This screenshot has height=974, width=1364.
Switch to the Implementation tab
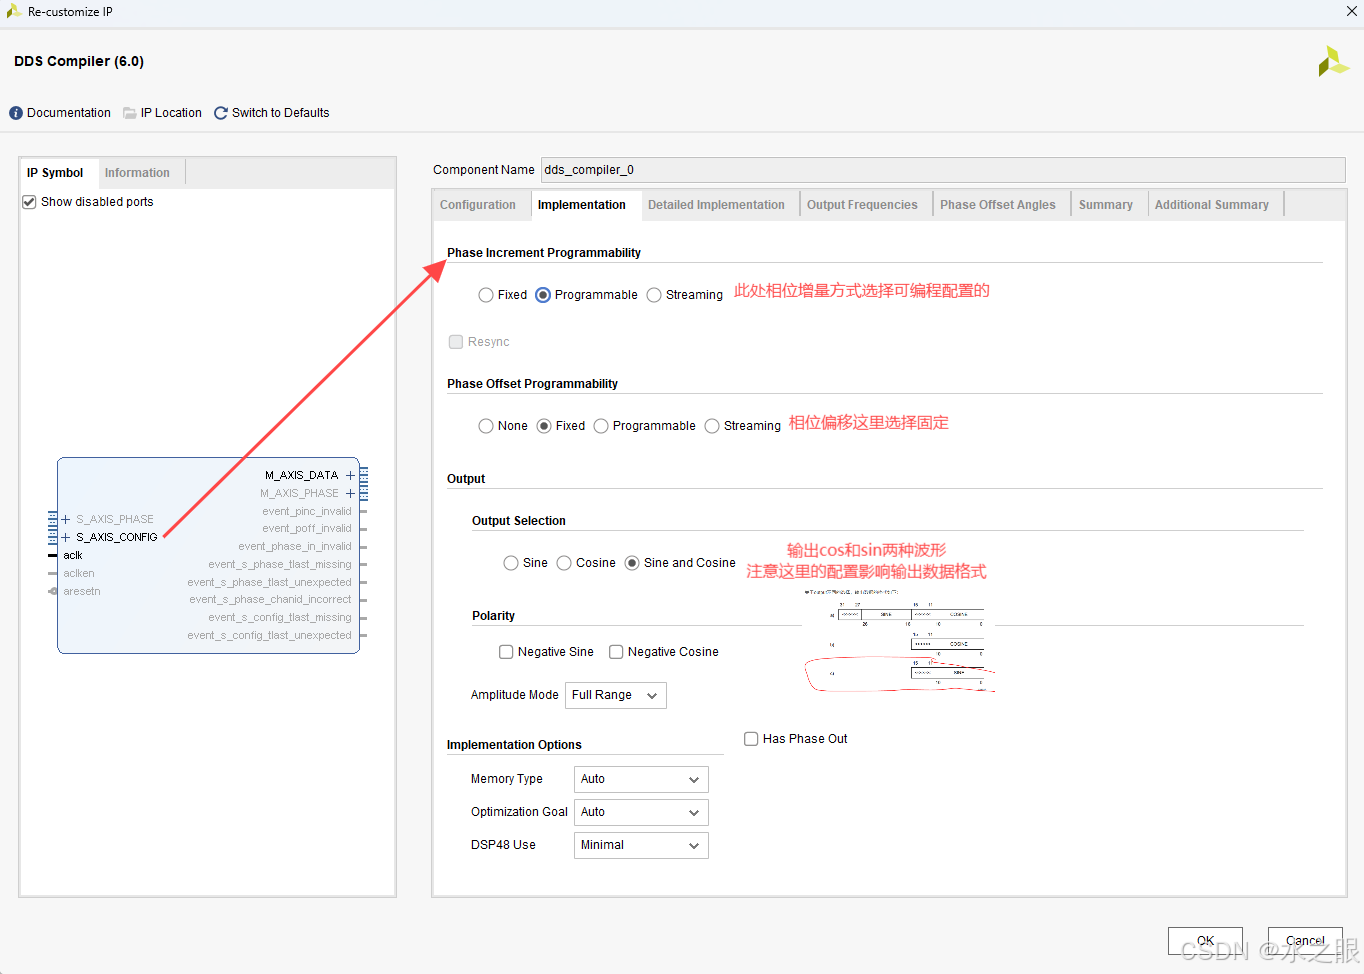[x=582, y=205]
